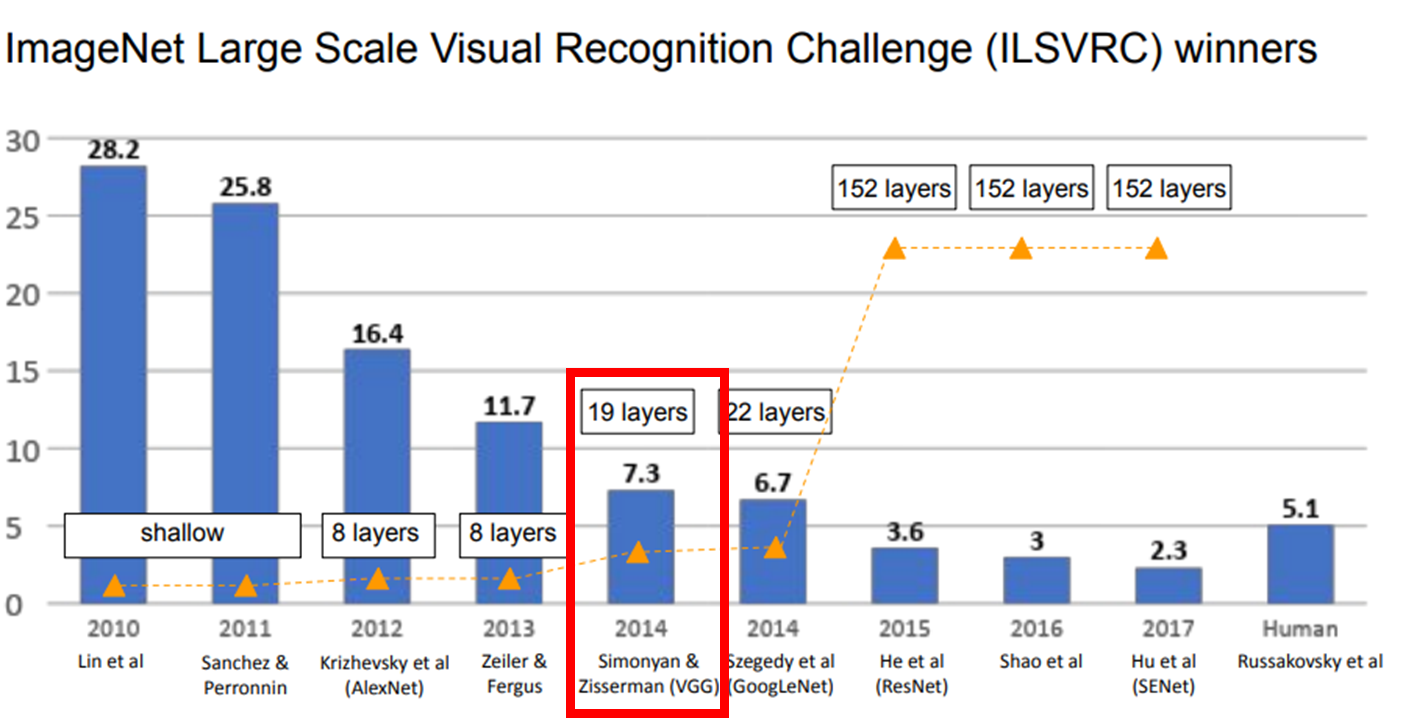Click the 25.8 value label
This screenshot has height=718, width=1403.
(244, 187)
